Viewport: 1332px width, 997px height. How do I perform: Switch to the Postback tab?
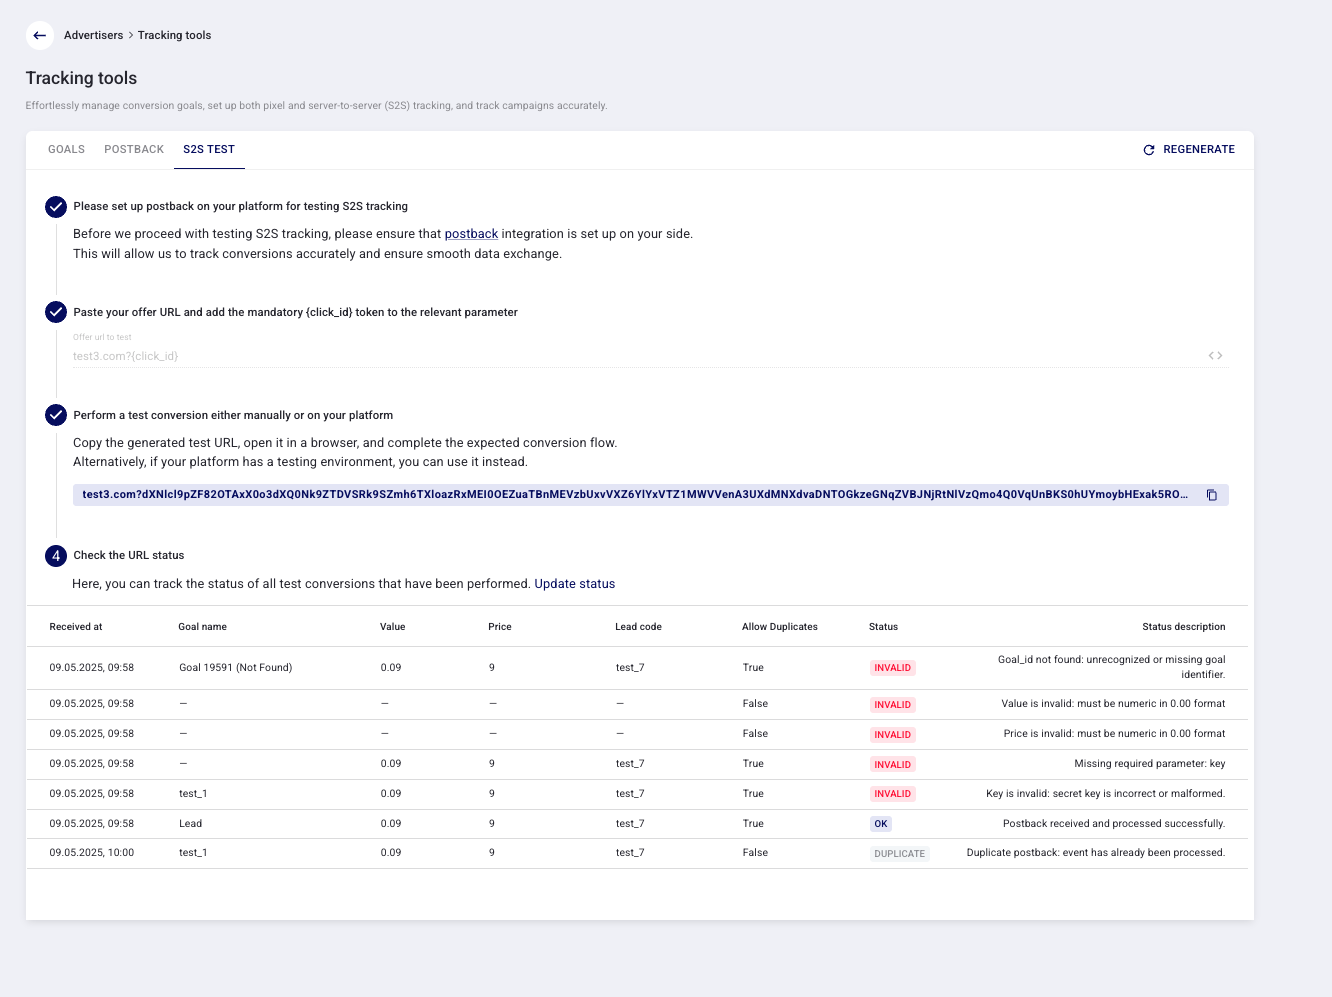134,149
